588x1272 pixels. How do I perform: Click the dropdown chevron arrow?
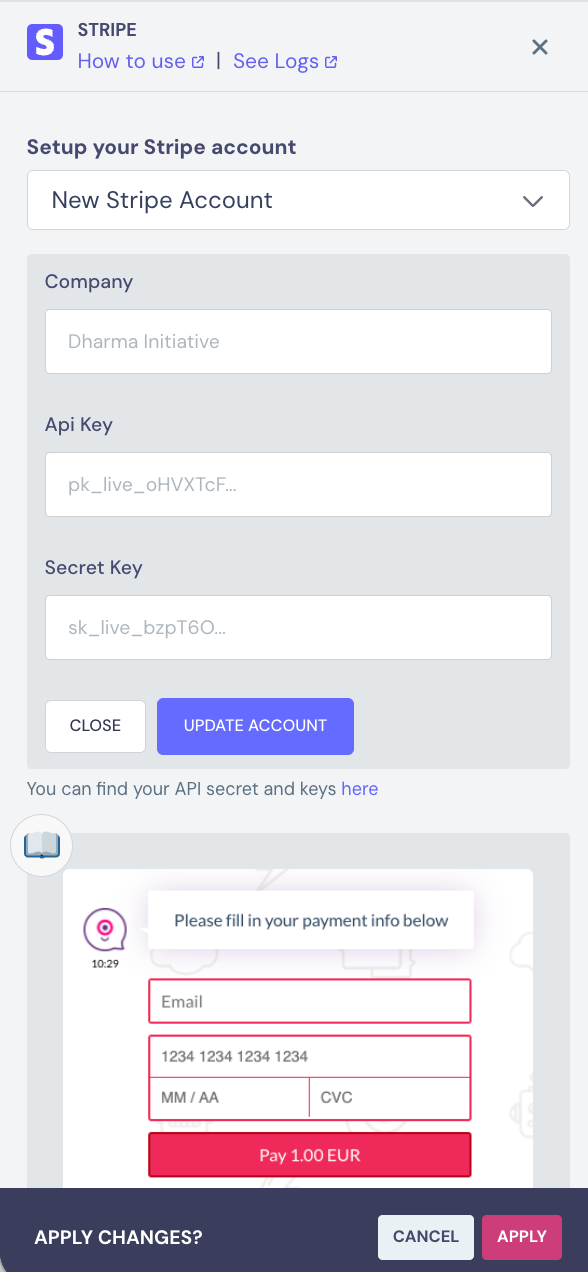(x=533, y=201)
